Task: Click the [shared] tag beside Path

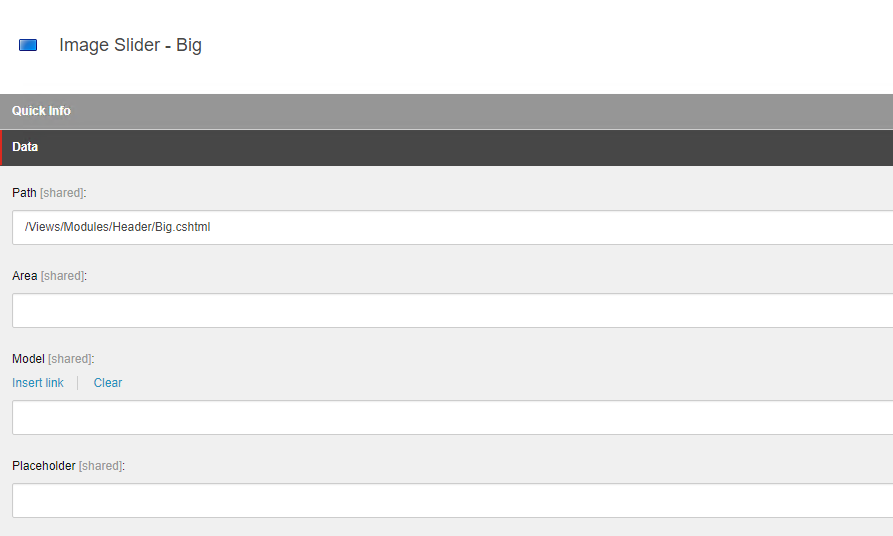Action: pos(62,193)
